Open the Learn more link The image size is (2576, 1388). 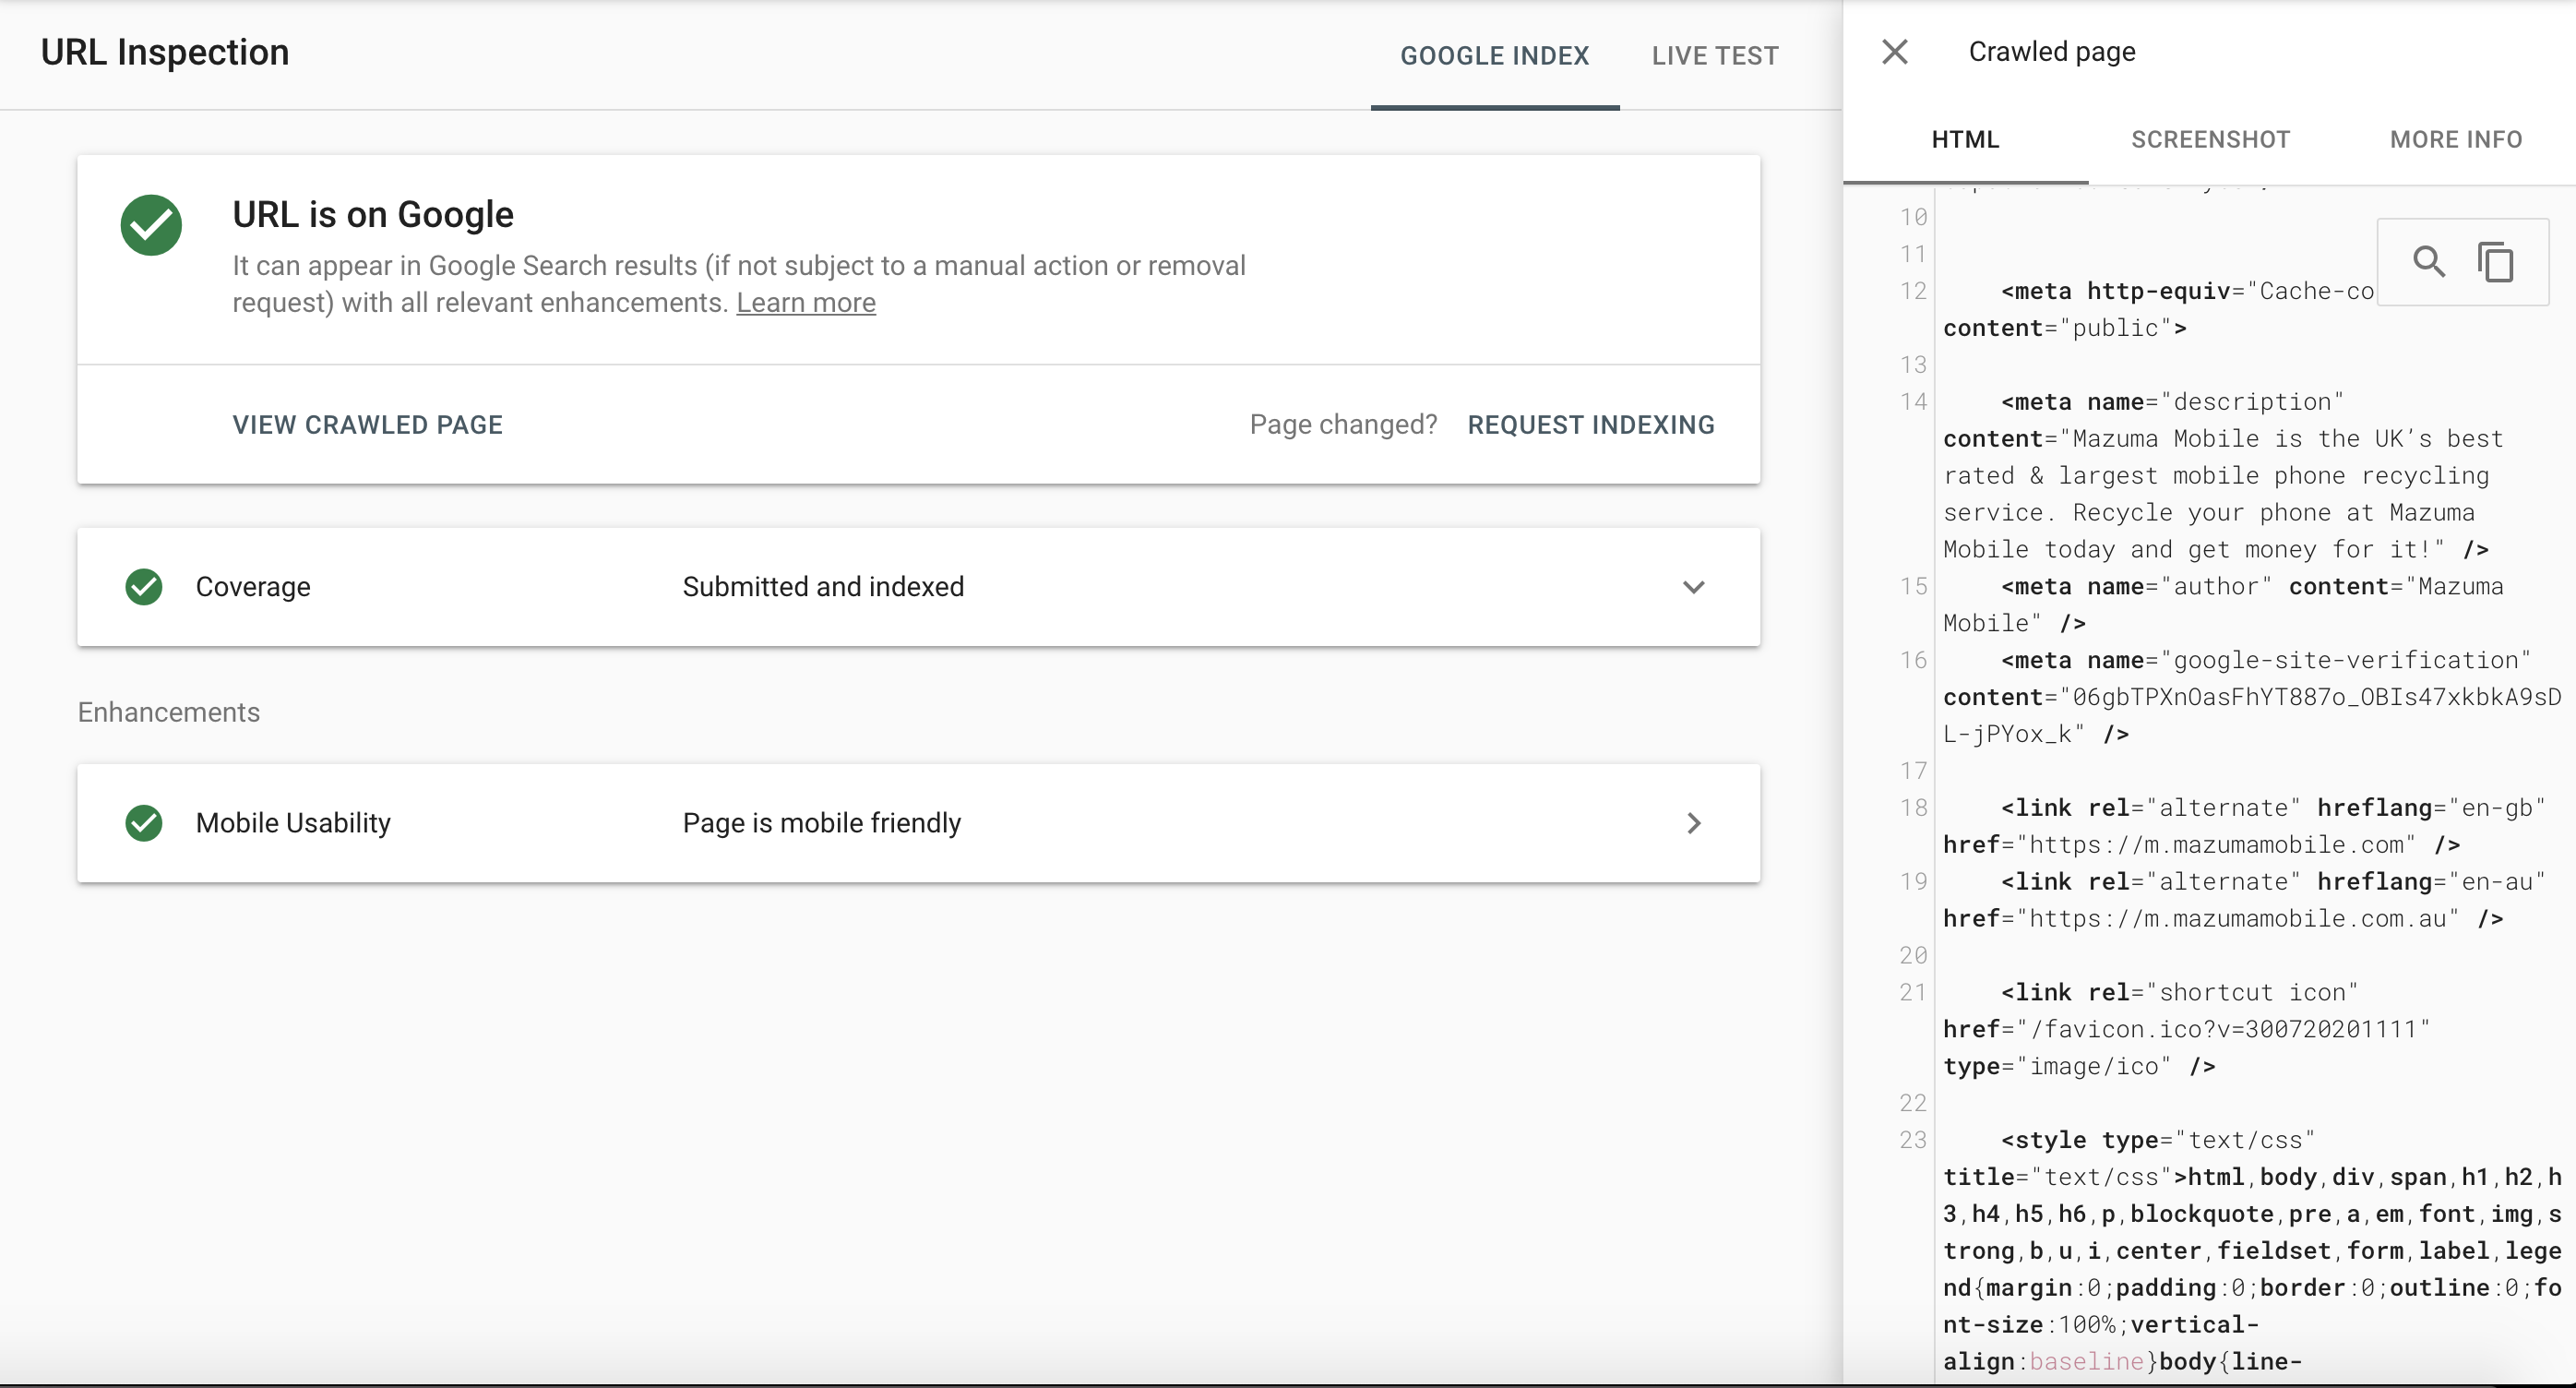(805, 303)
